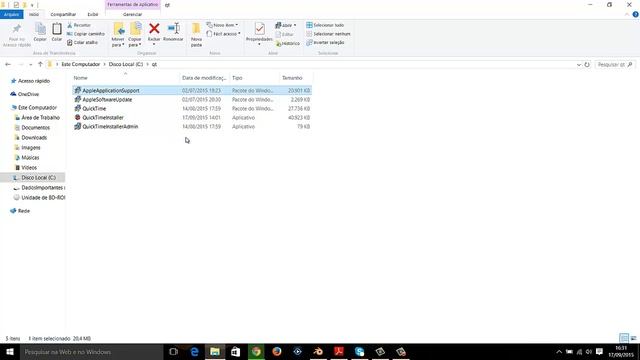The width and height of the screenshot is (640, 360).
Task: Switch to the Gerenciar tab
Action: 133,14
